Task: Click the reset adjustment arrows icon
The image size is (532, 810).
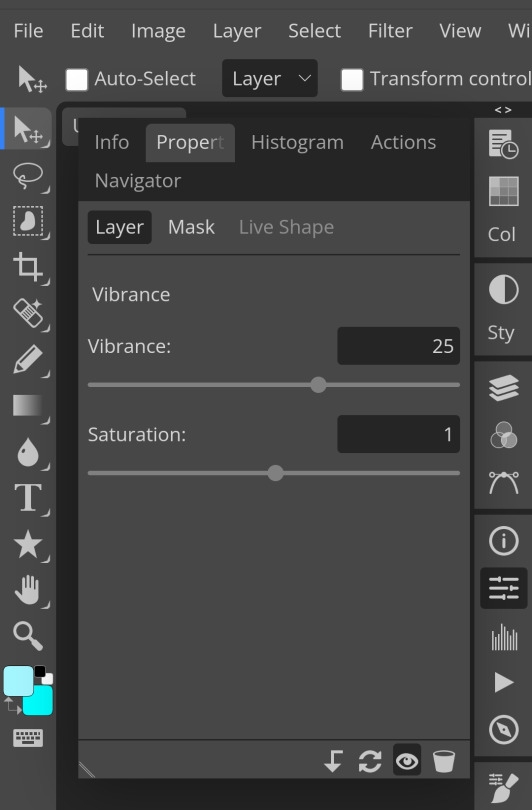Action: pos(370,761)
